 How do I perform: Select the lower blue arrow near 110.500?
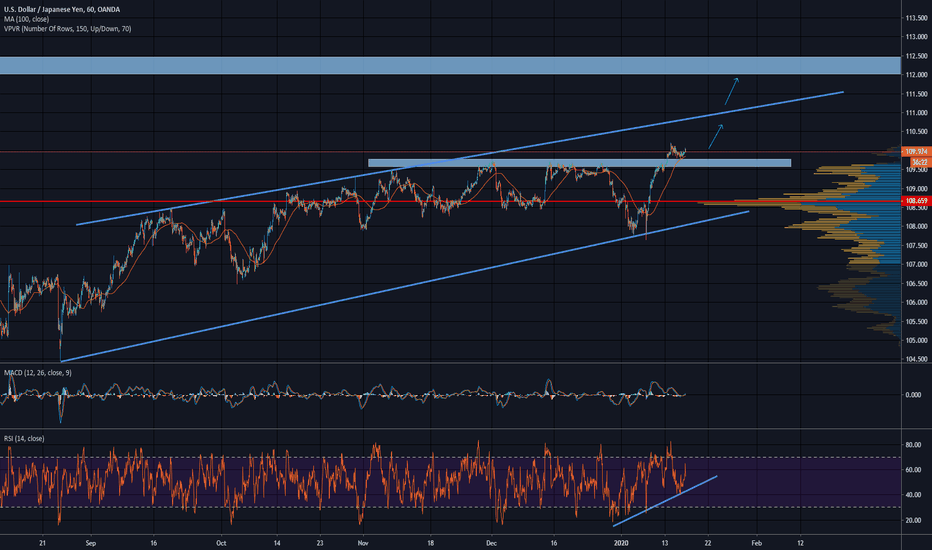click(x=716, y=137)
